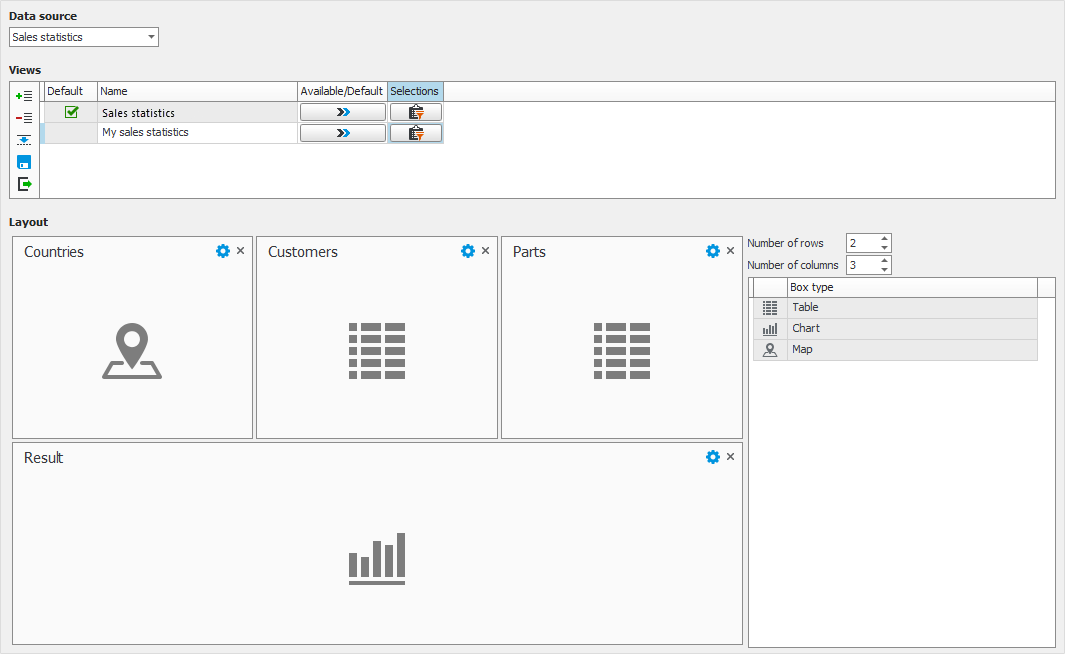Click the insert row below icon
The image size is (1065, 654).
coord(24,140)
